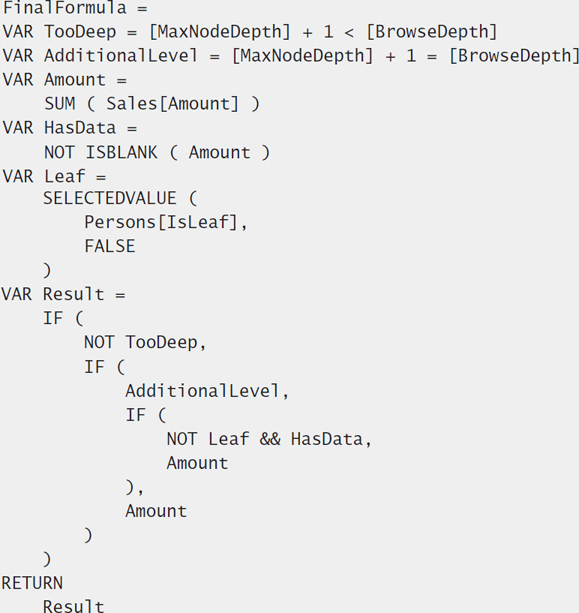579x613 pixels.
Task: Click the NOT TooDeep condition
Action: pos(141,342)
